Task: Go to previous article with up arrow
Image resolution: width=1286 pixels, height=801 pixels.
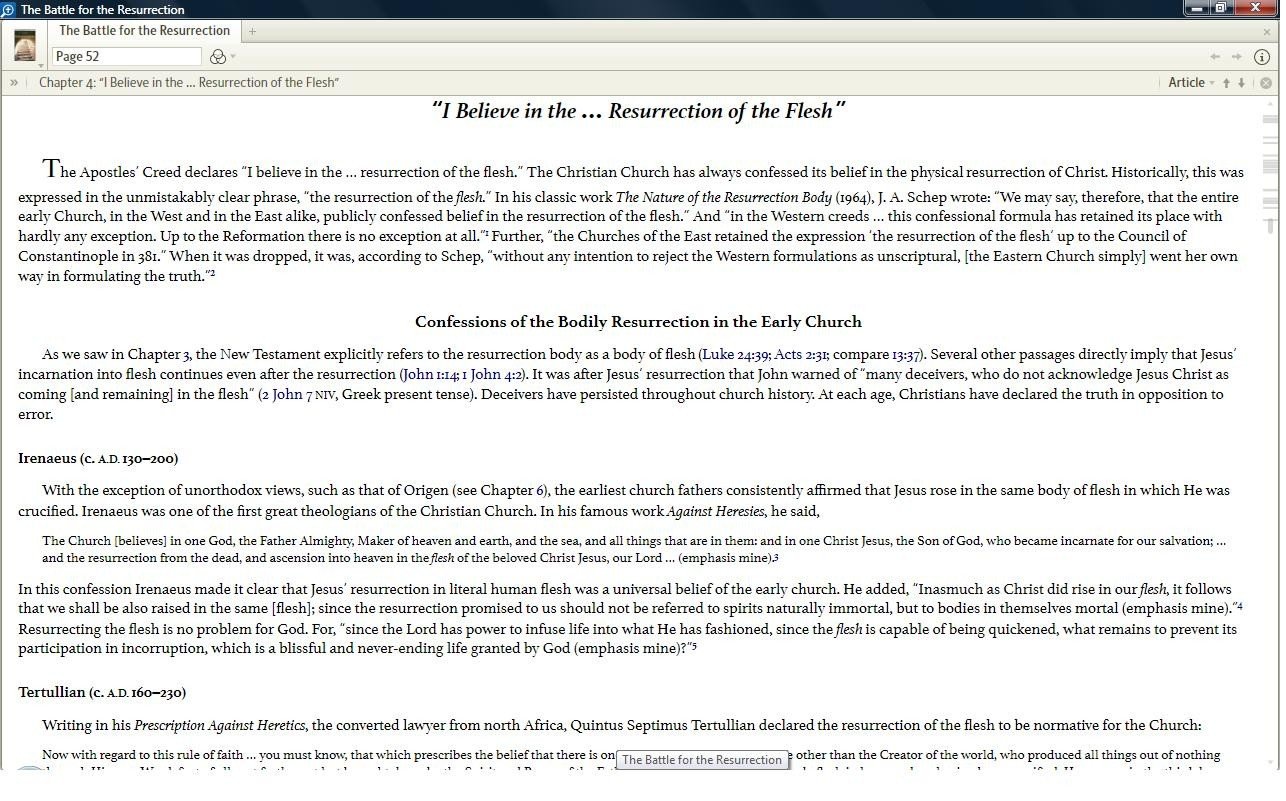Action: pyautogui.click(x=1226, y=83)
